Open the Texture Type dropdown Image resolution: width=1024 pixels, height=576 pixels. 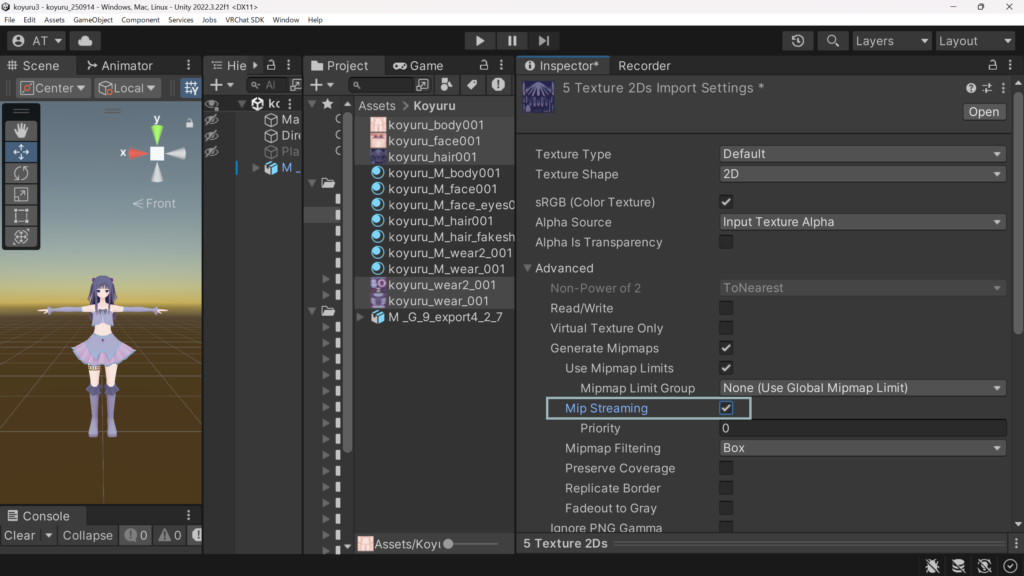click(862, 154)
